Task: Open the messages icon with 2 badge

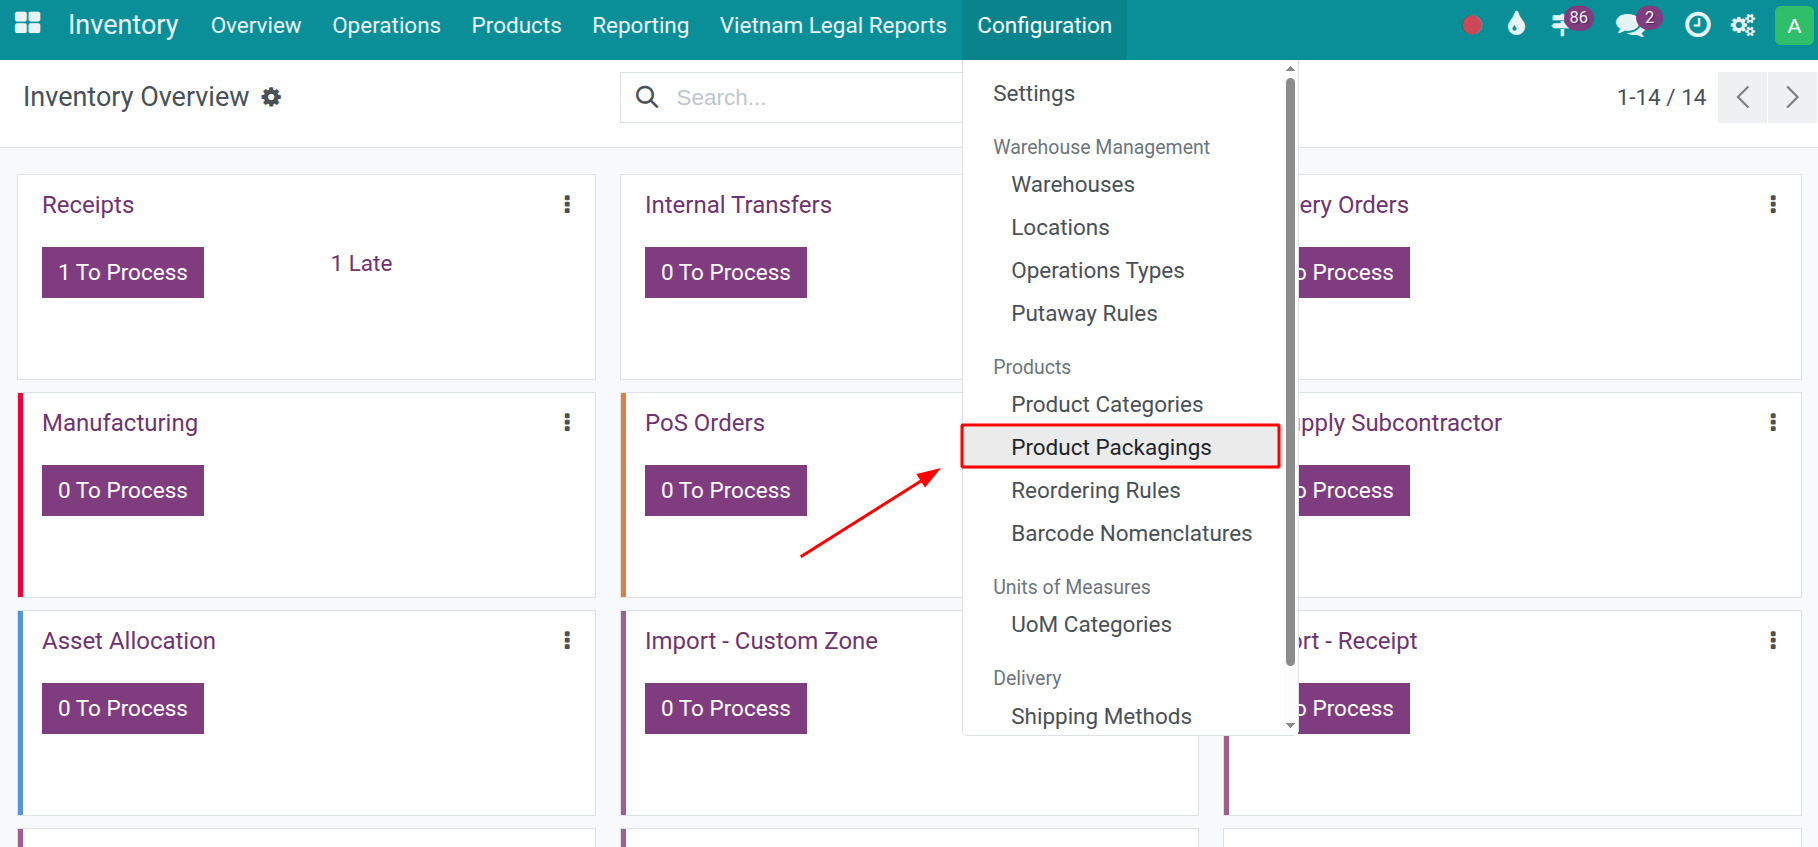Action: point(1630,25)
